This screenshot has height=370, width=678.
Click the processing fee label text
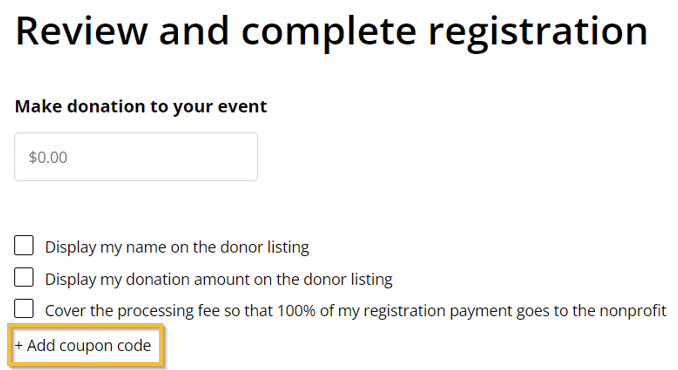pyautogui.click(x=355, y=311)
